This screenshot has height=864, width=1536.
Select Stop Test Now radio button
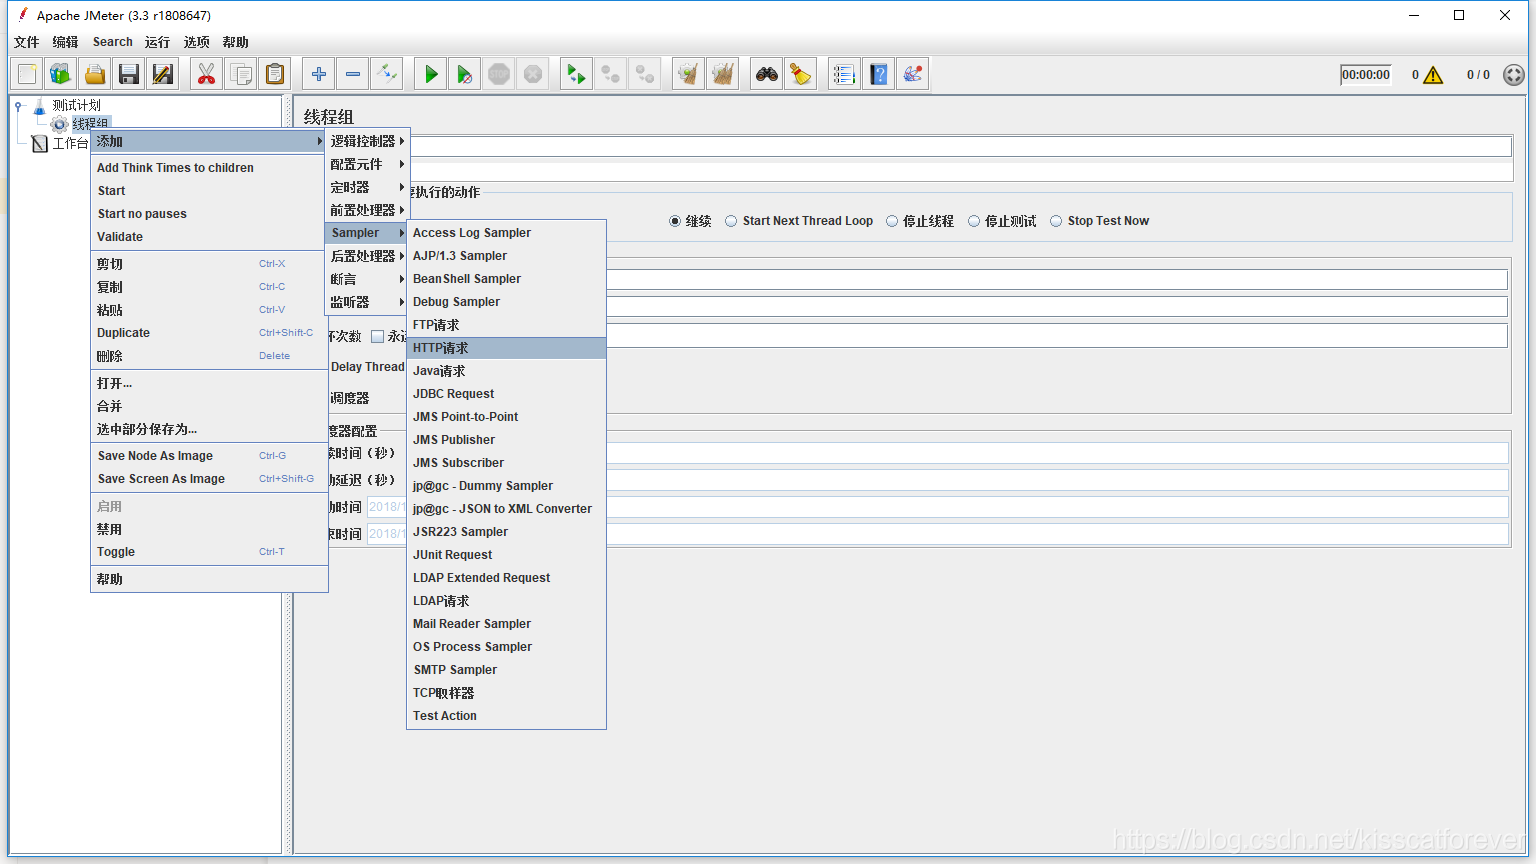(1056, 221)
